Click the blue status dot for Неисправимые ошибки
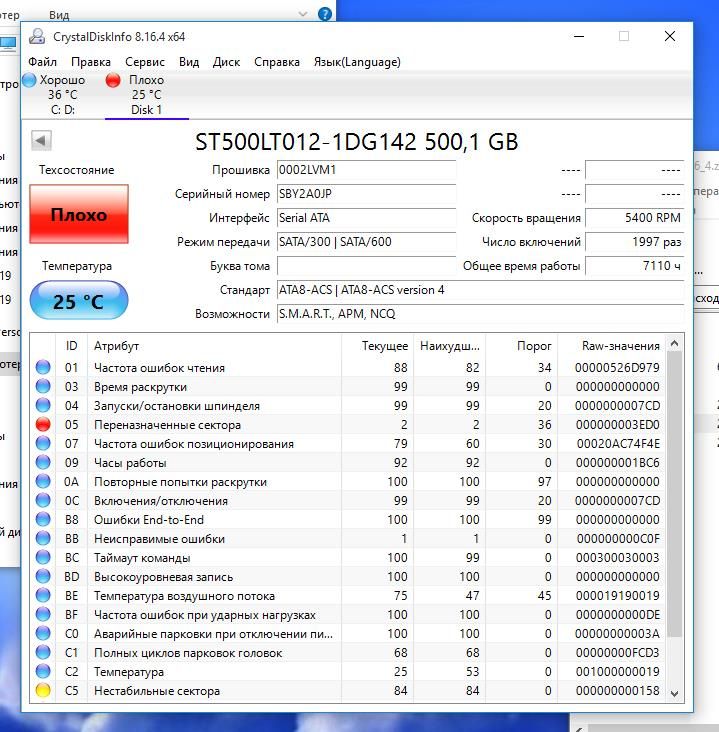The width and height of the screenshot is (719, 732). pyautogui.click(x=43, y=539)
